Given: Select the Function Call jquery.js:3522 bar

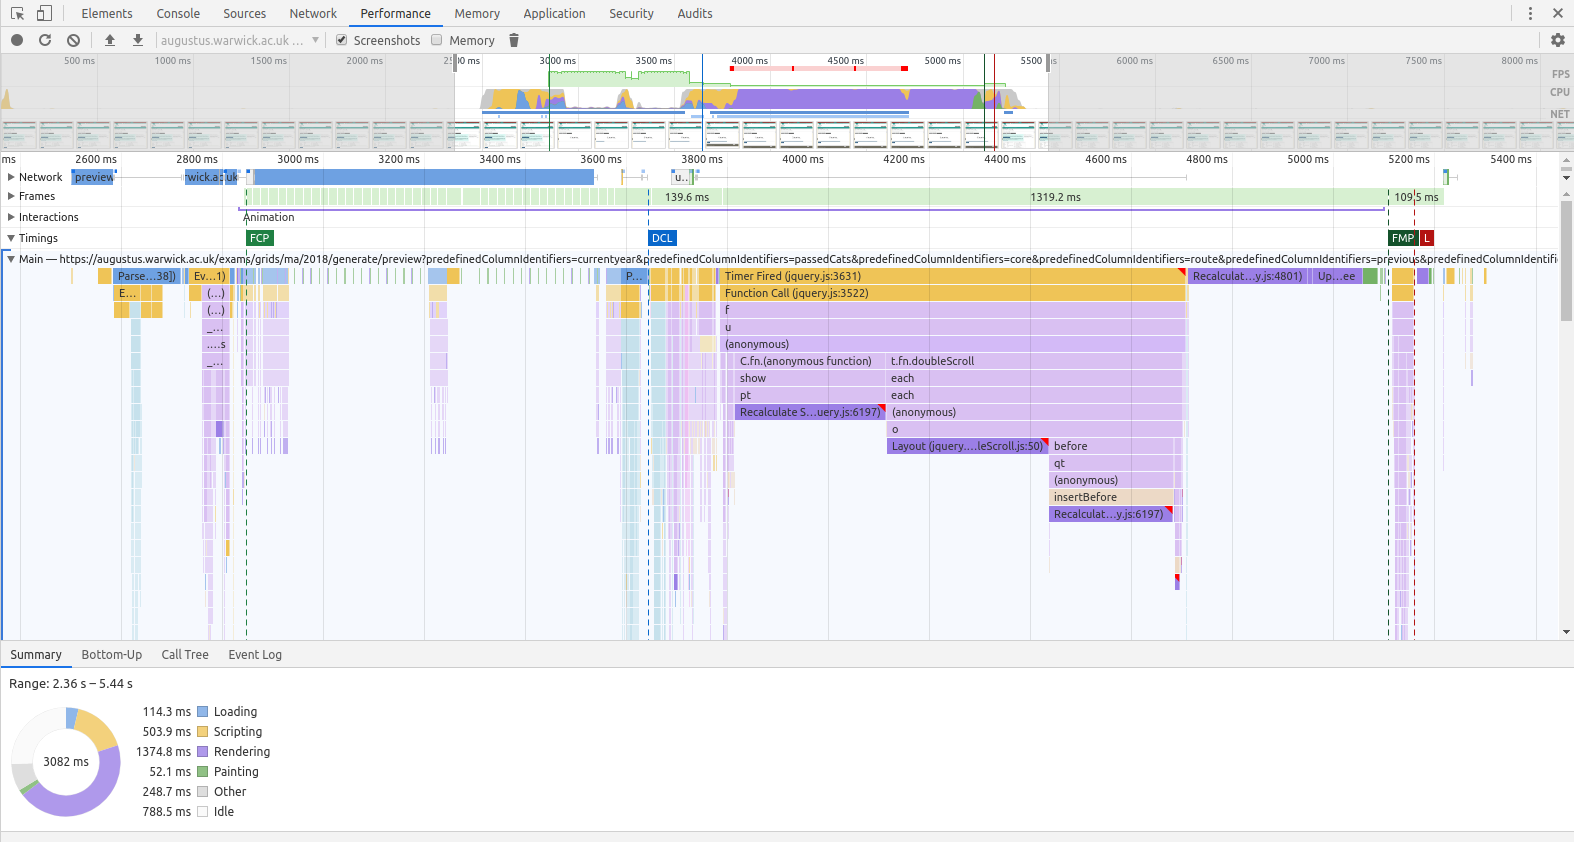Looking at the screenshot, I should [952, 293].
